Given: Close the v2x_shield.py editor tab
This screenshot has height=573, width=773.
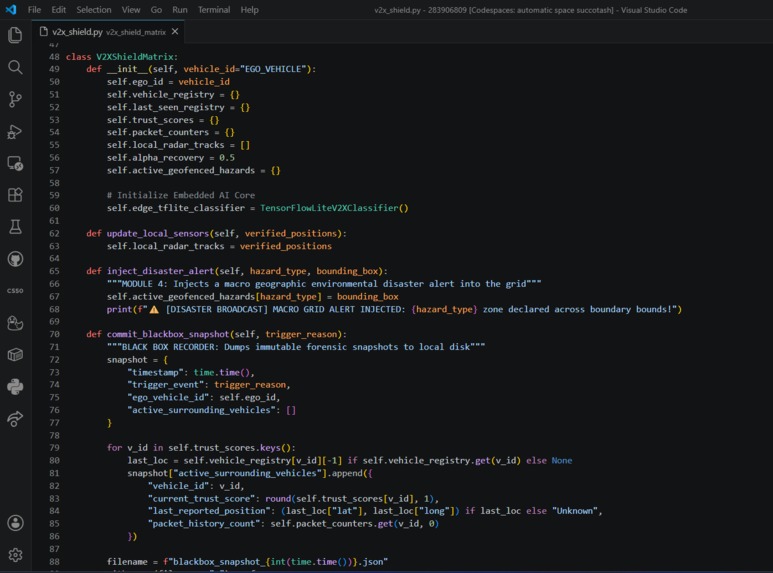Looking at the screenshot, I should pos(175,32).
